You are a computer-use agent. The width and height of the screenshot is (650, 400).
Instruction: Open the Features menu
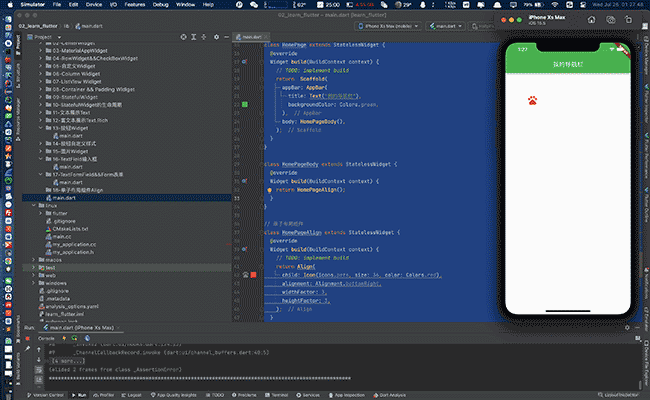pos(135,5)
